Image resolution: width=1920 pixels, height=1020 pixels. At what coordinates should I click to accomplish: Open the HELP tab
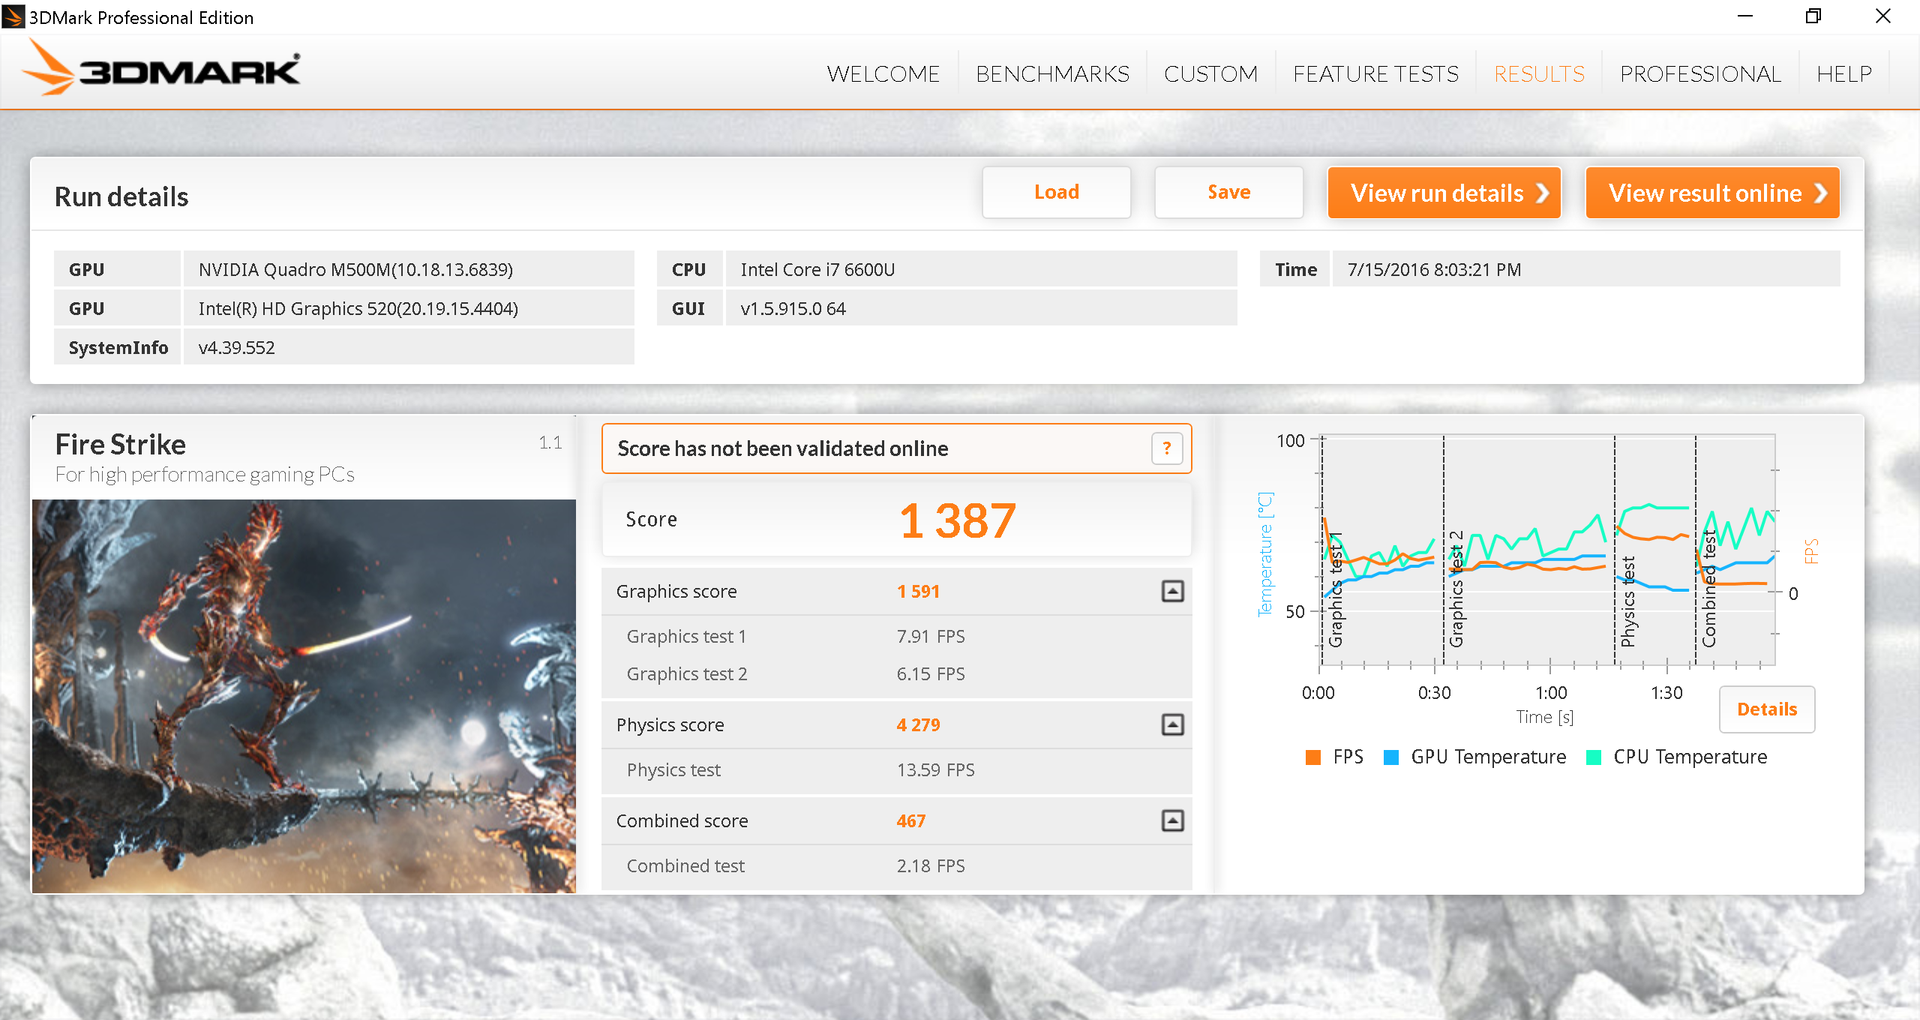[x=1844, y=74]
